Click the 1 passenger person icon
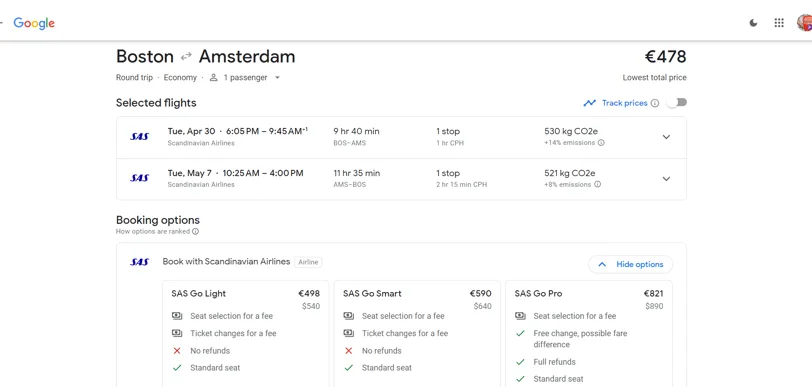 coord(213,78)
